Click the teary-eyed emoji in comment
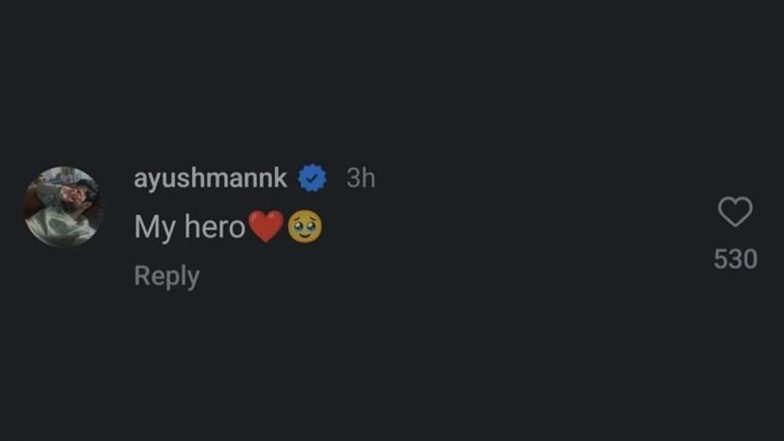784x441 pixels. 304,228
